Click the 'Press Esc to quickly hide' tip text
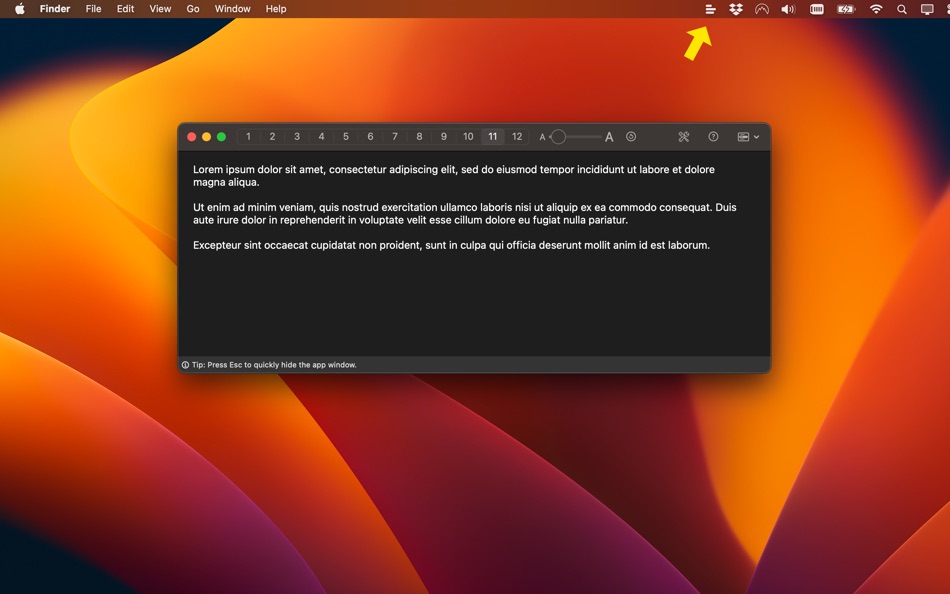This screenshot has height=594, width=950. [274, 365]
